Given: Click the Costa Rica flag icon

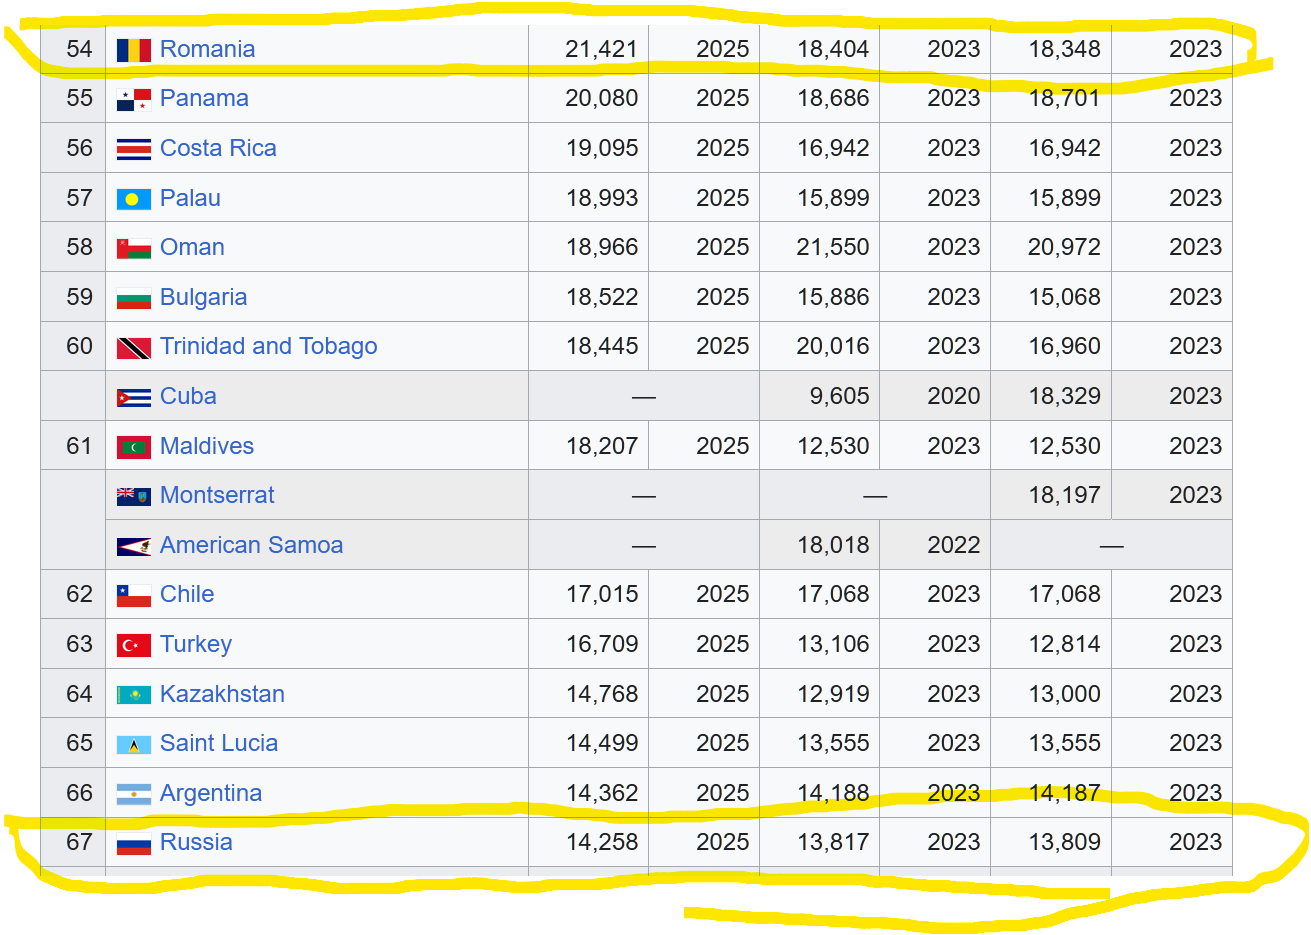Looking at the screenshot, I should point(134,149).
